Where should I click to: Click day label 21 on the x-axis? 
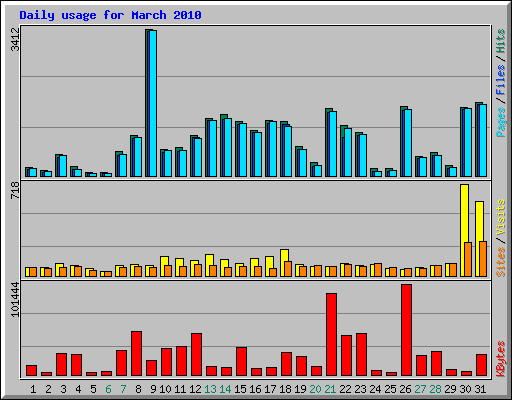click(x=330, y=389)
